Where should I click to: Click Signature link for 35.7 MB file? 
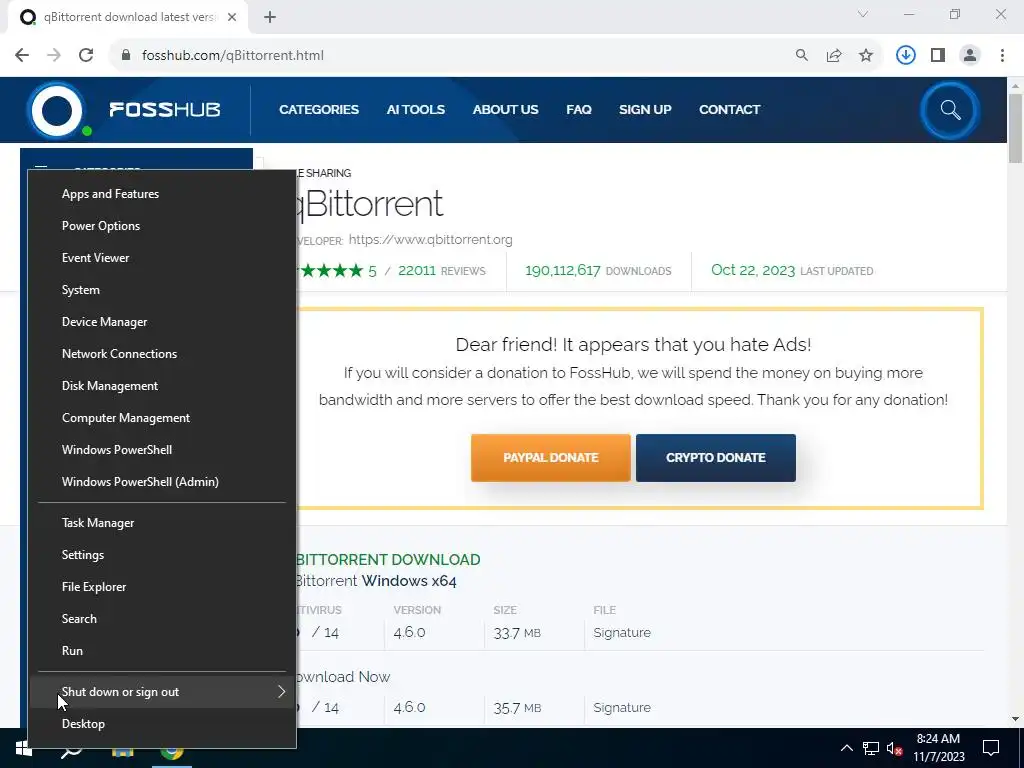tap(622, 708)
